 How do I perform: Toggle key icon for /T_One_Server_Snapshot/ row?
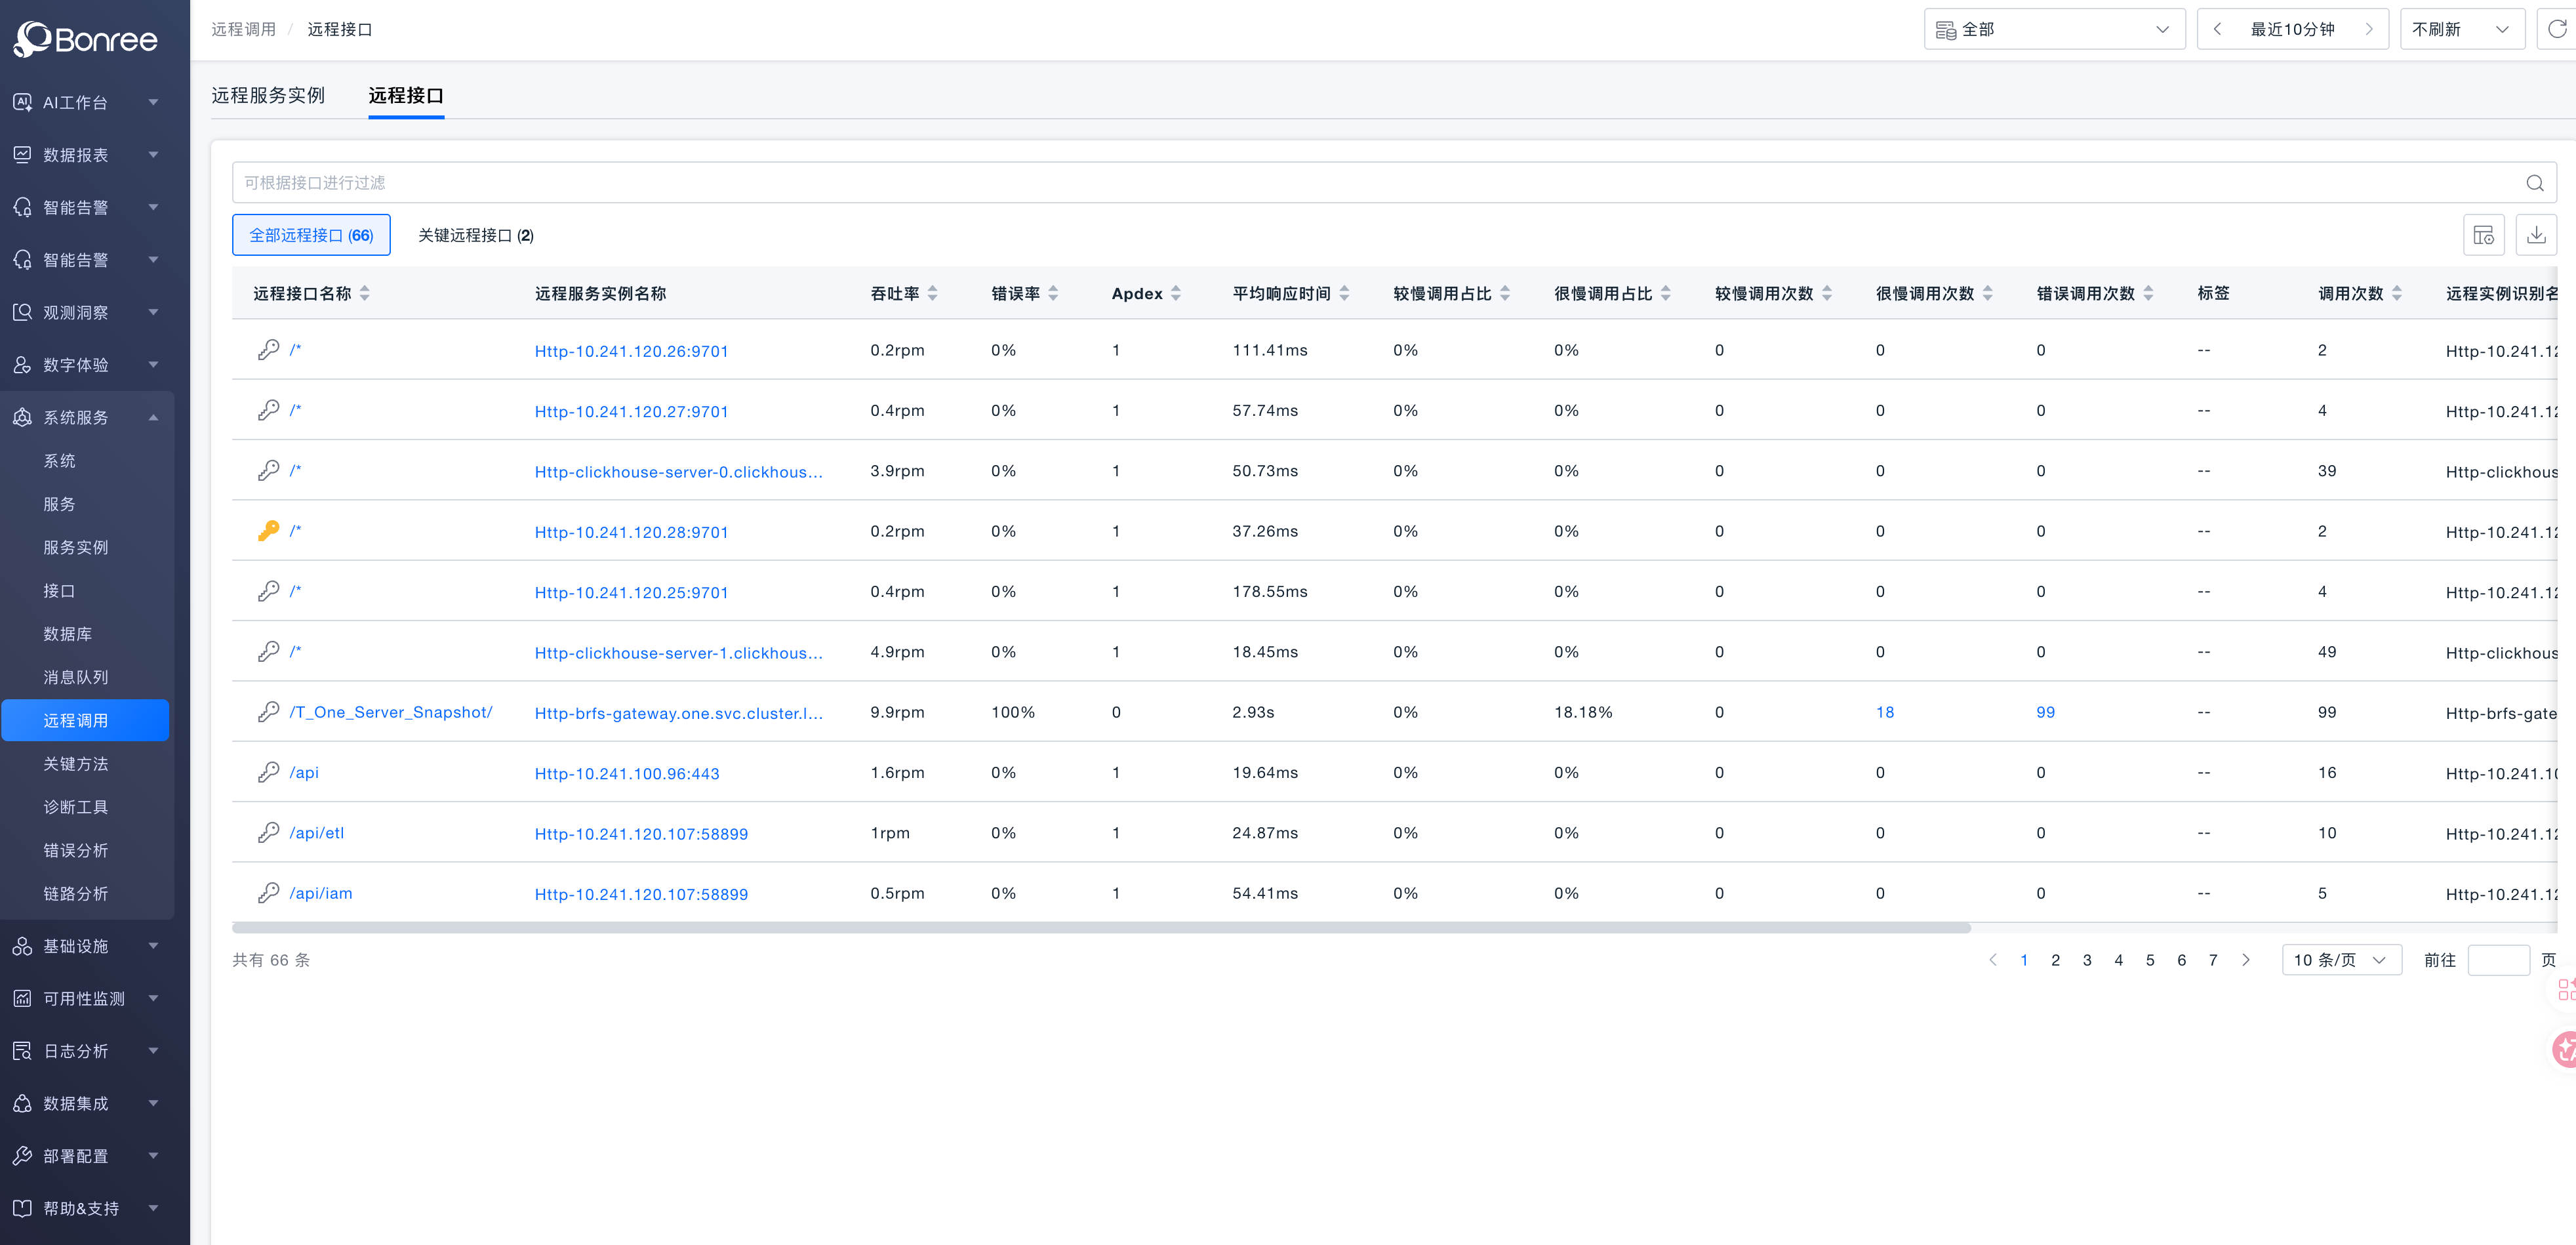(268, 712)
